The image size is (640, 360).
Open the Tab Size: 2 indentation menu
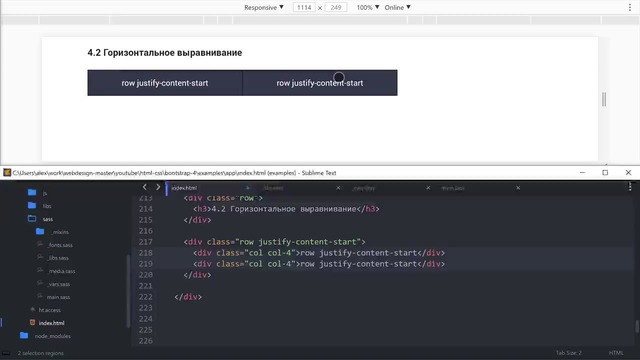pyautogui.click(x=569, y=353)
